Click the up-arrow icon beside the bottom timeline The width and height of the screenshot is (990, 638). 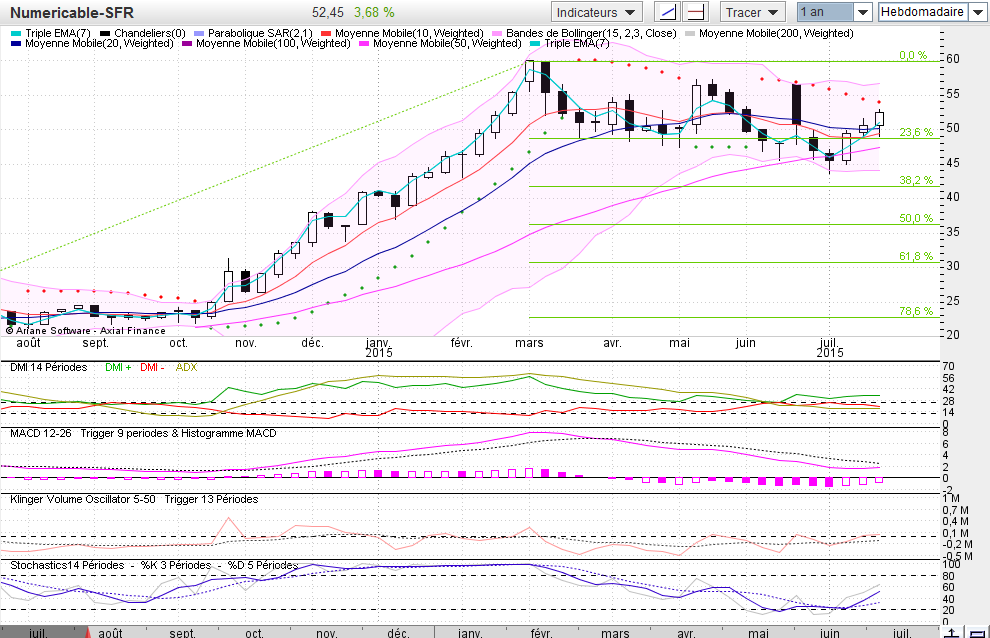pyautogui.click(x=951, y=632)
